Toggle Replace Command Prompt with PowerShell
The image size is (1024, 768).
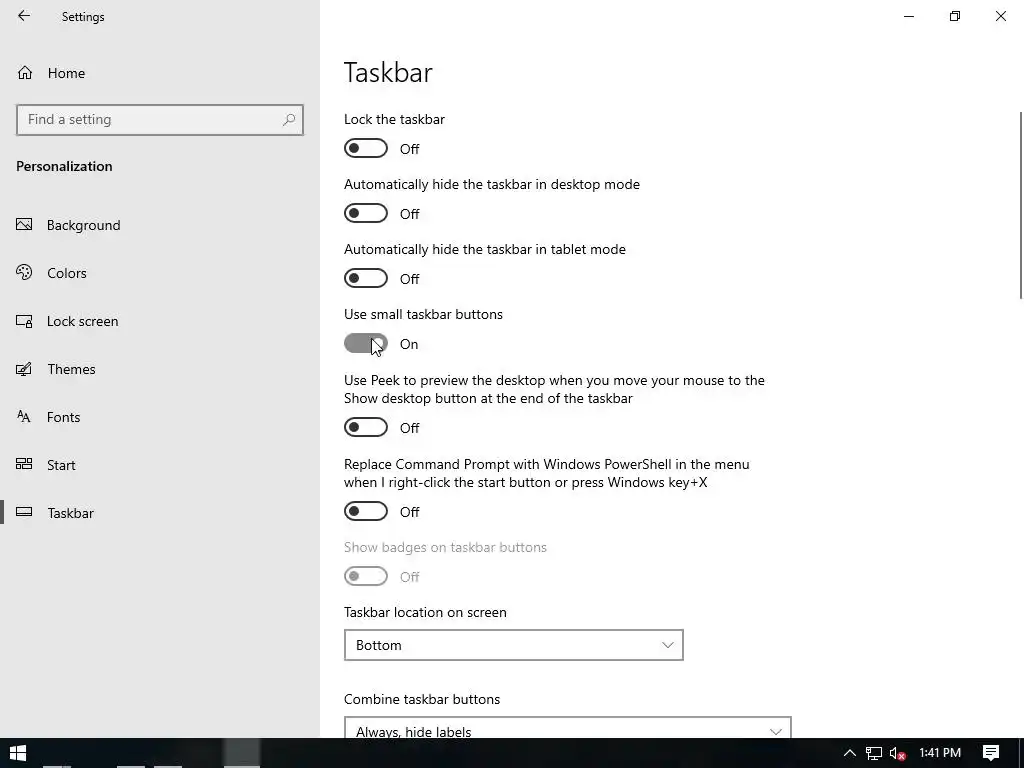coord(366,511)
